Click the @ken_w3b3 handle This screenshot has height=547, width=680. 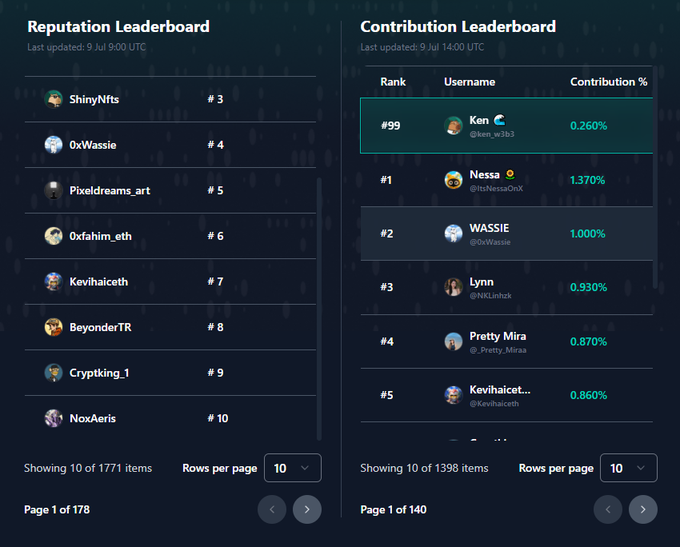(x=492, y=134)
